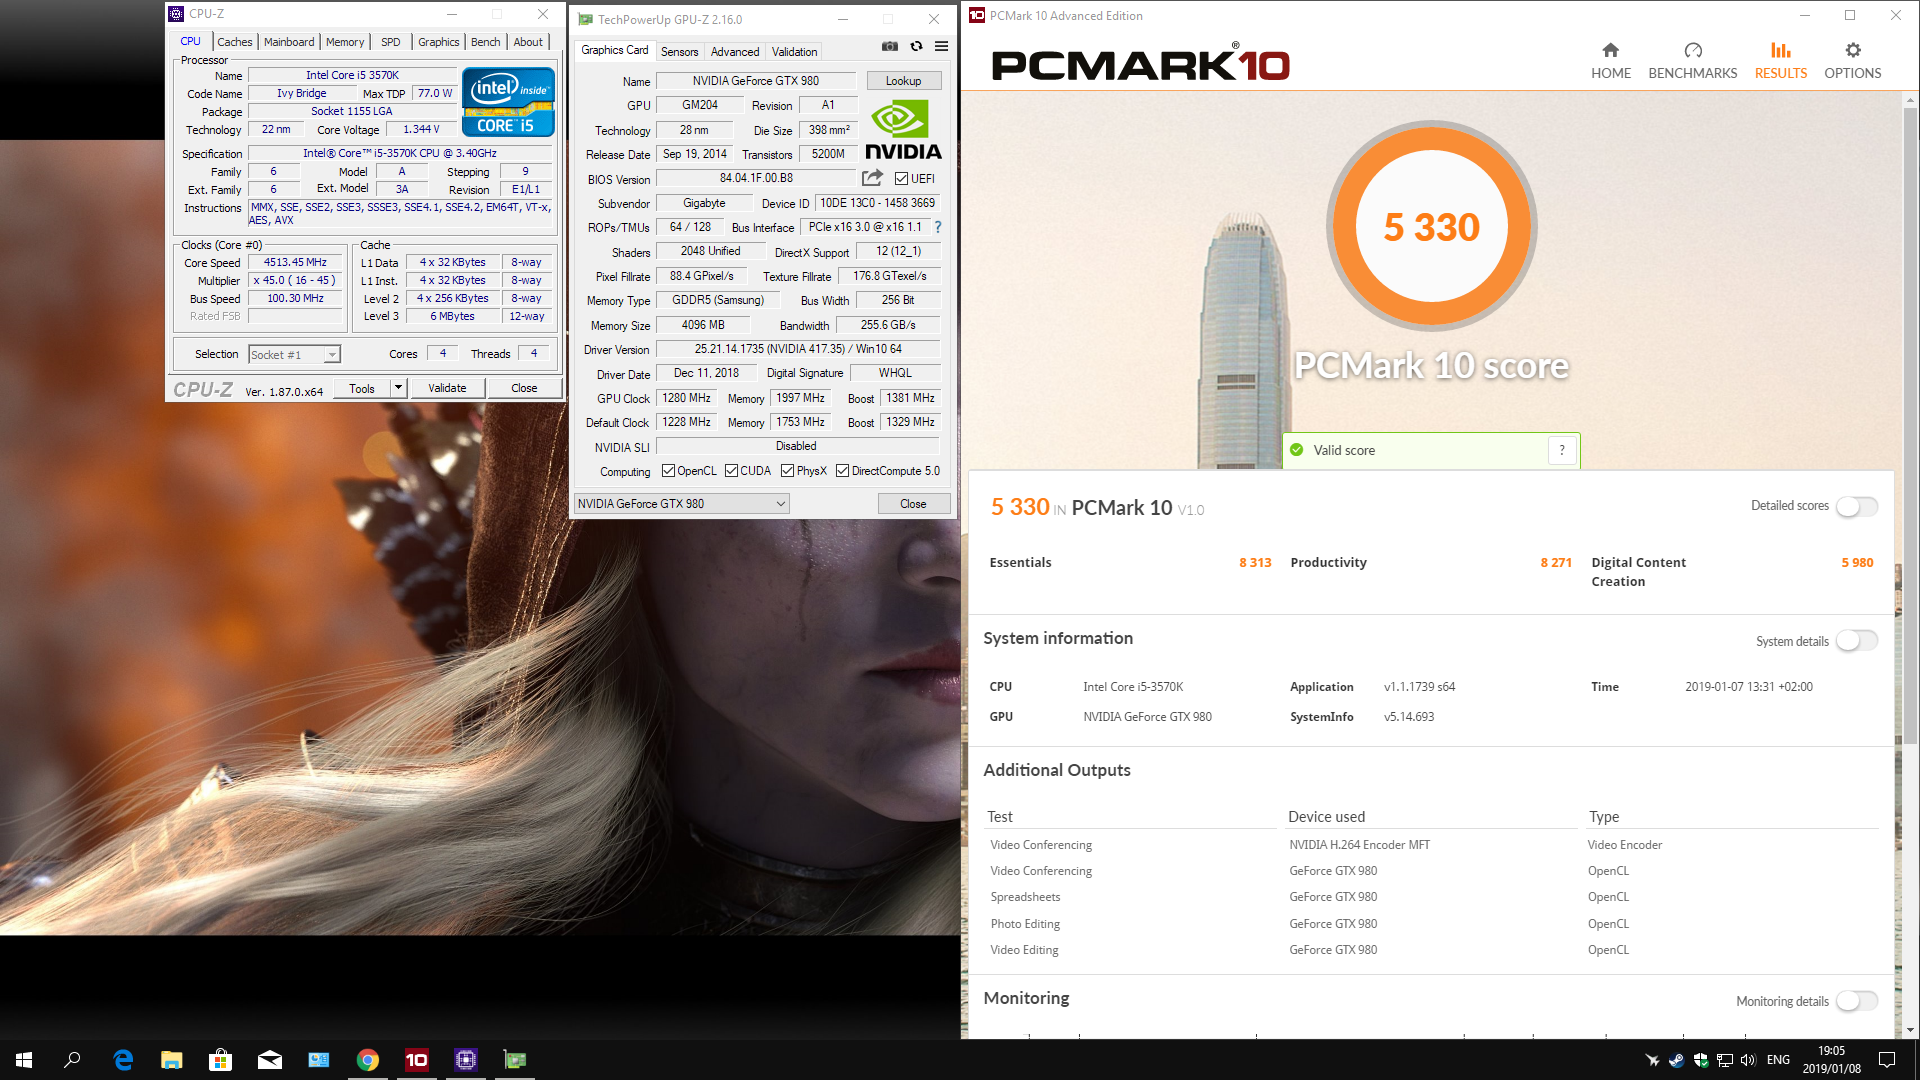This screenshot has width=1920, height=1080.
Task: Toggle the PhysX checkbox
Action: (x=787, y=471)
